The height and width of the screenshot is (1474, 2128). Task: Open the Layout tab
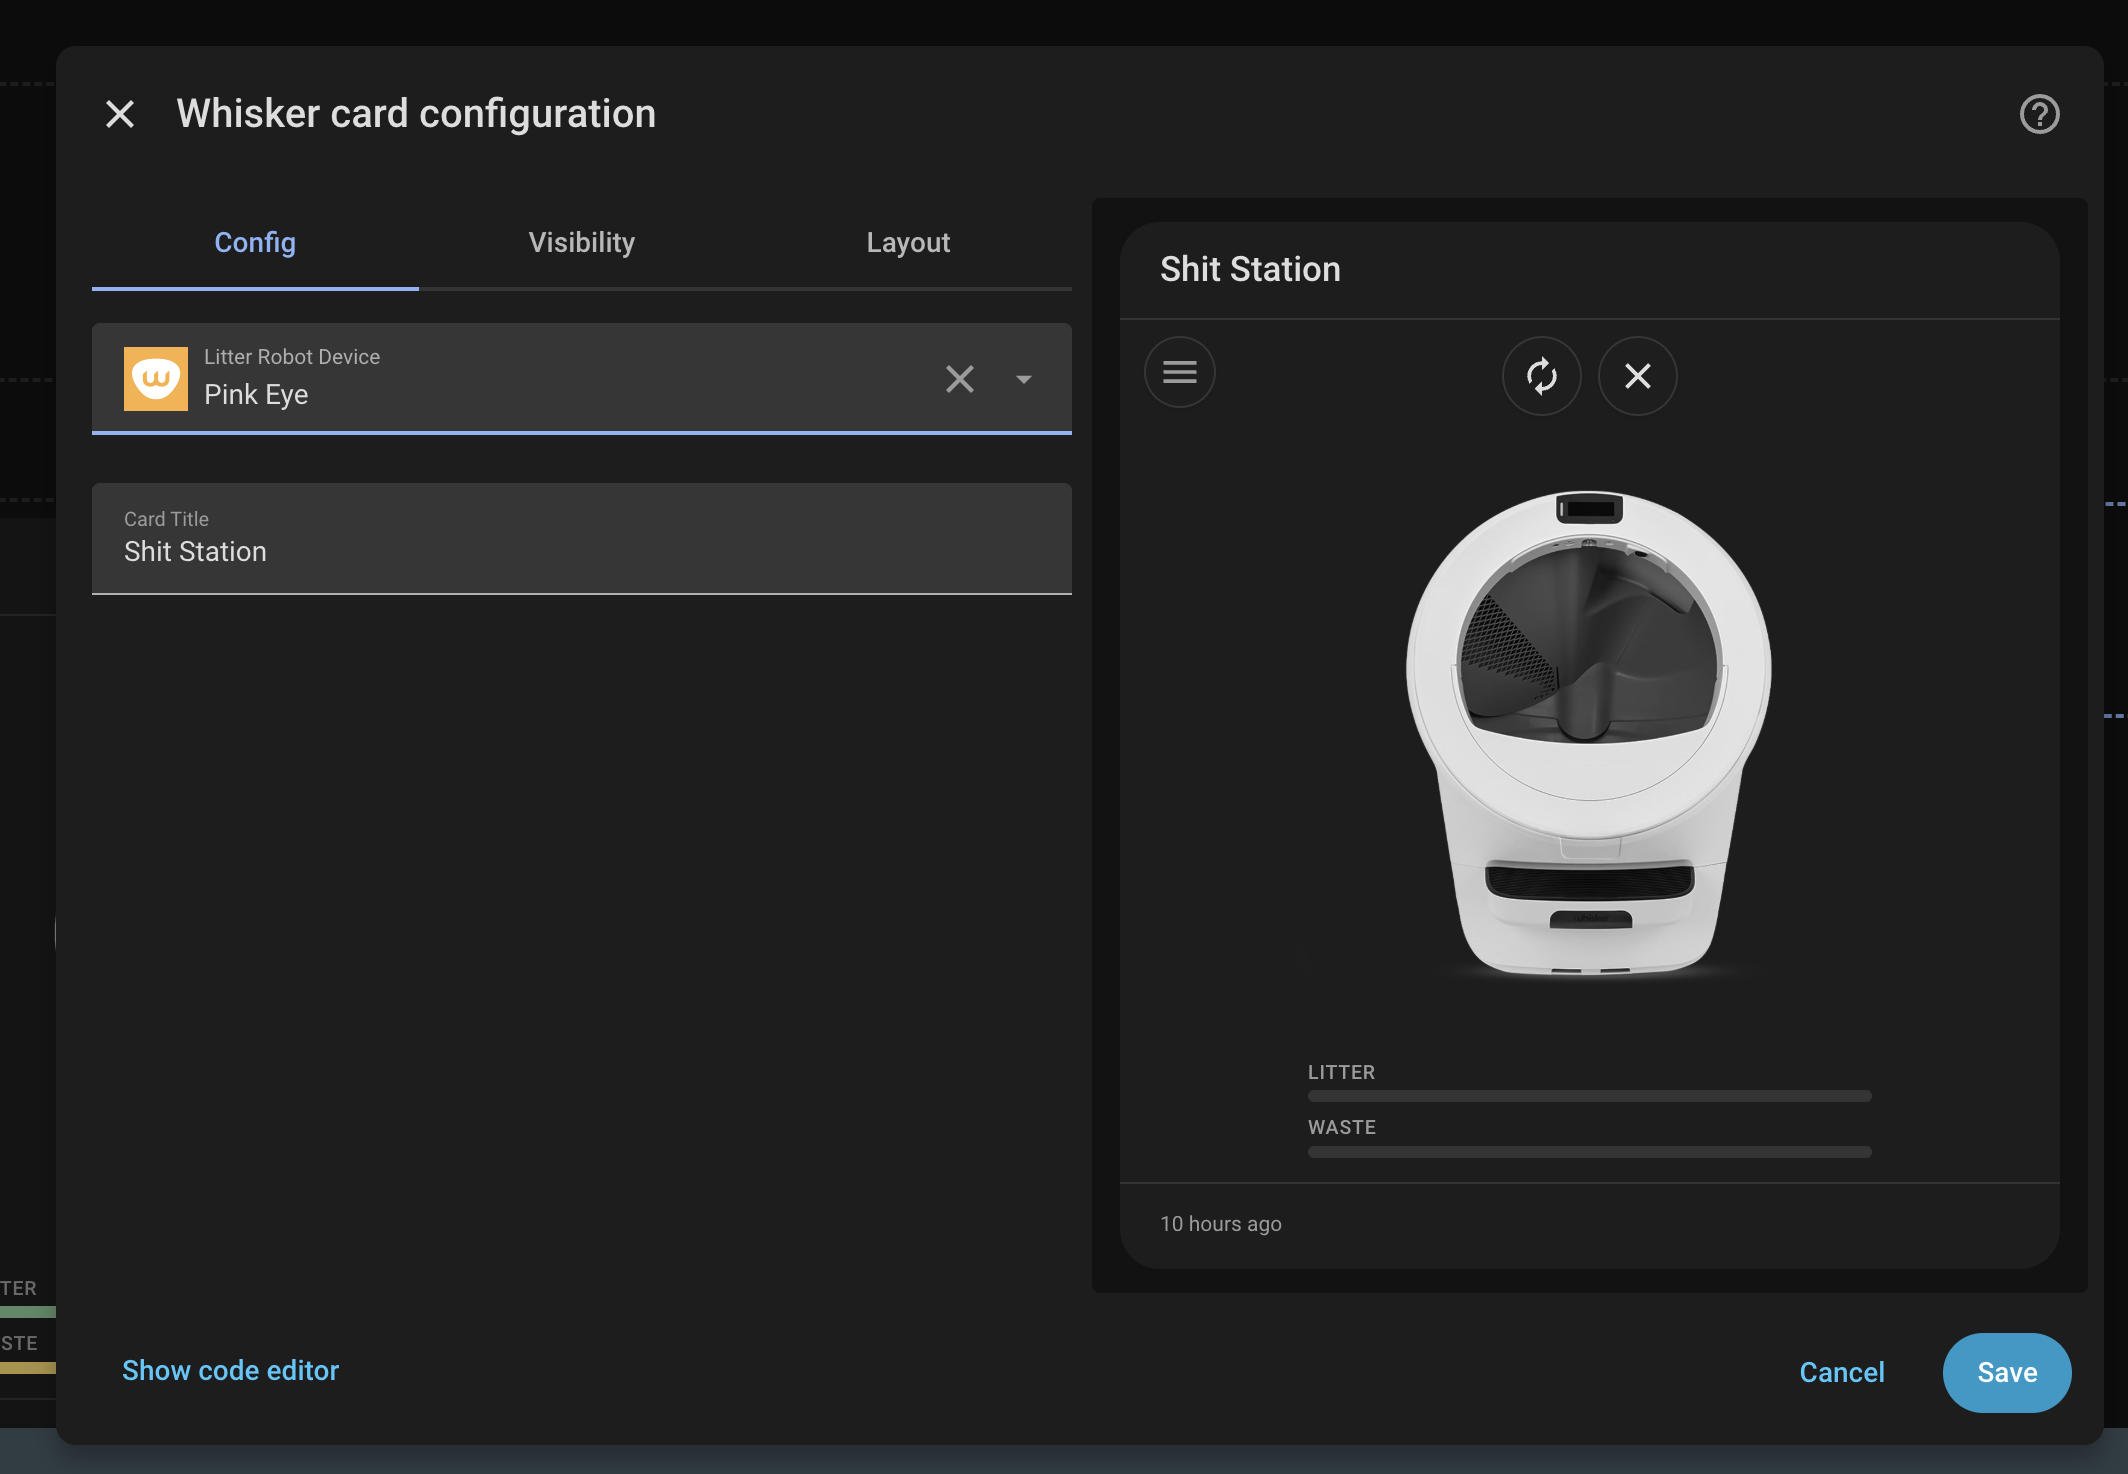tap(908, 243)
